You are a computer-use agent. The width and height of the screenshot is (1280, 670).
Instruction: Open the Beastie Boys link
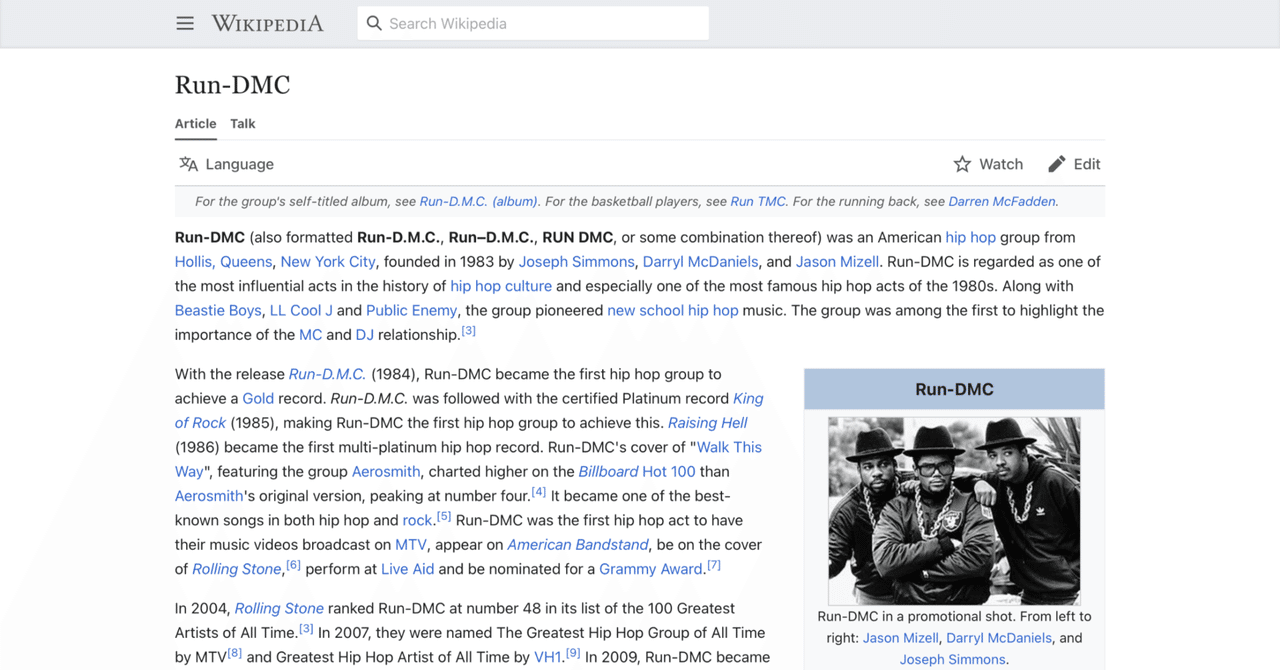click(x=218, y=310)
